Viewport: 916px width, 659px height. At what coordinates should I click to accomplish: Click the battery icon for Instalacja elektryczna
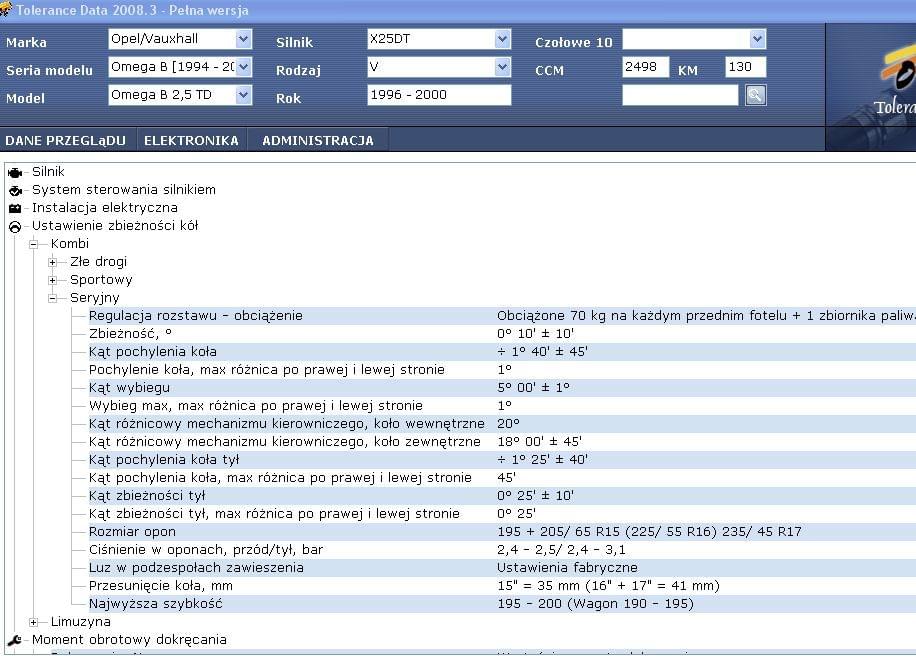point(15,209)
